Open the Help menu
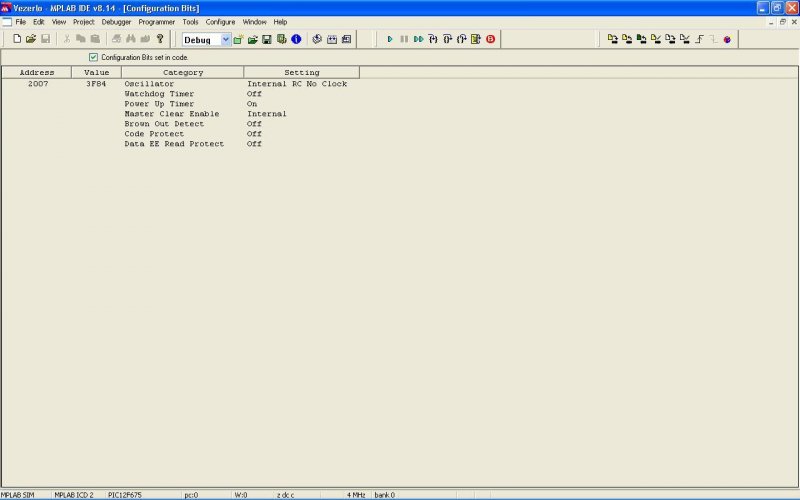 pyautogui.click(x=281, y=22)
